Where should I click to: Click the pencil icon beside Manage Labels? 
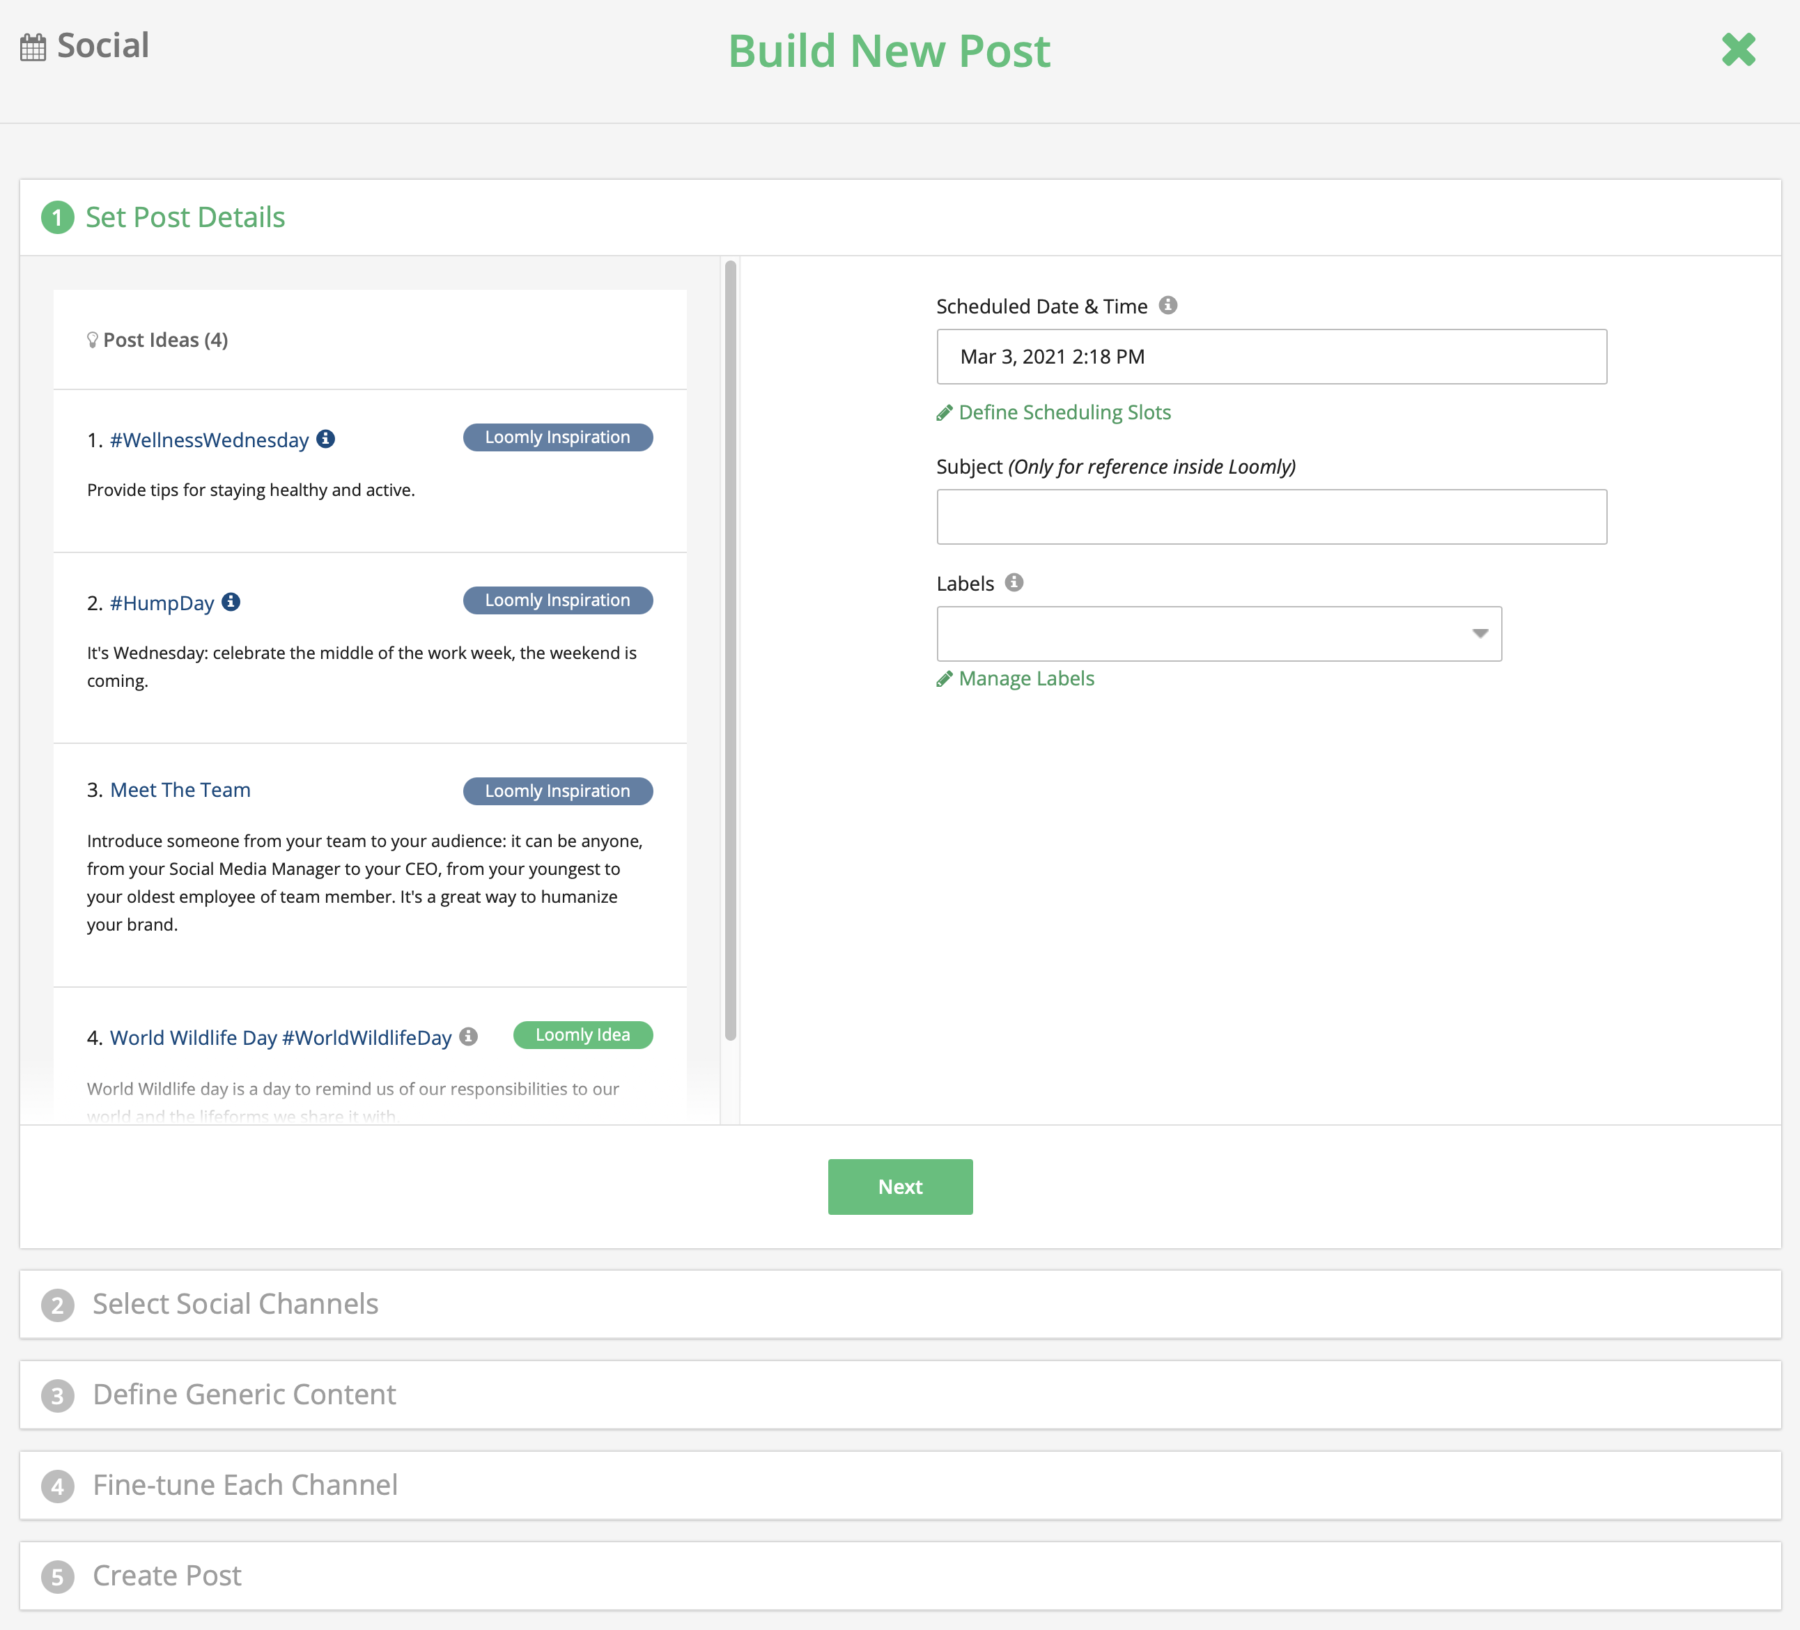(943, 678)
